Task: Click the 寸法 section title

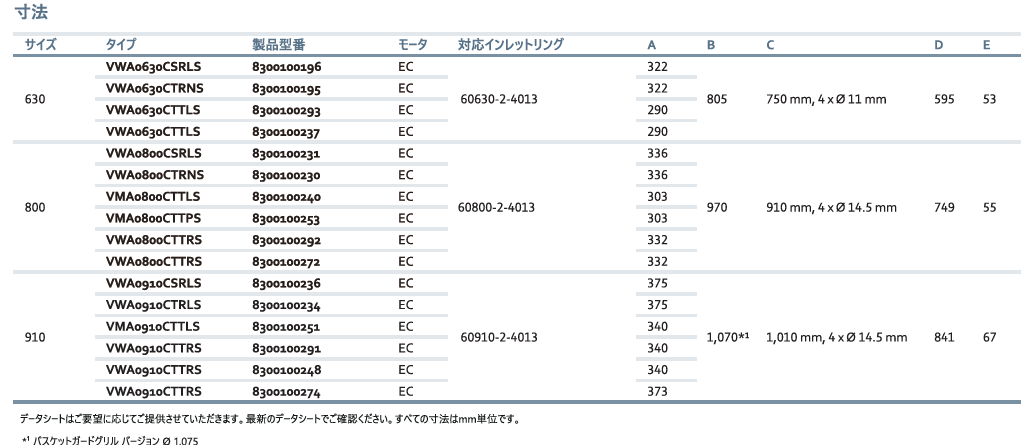Action: tap(32, 12)
